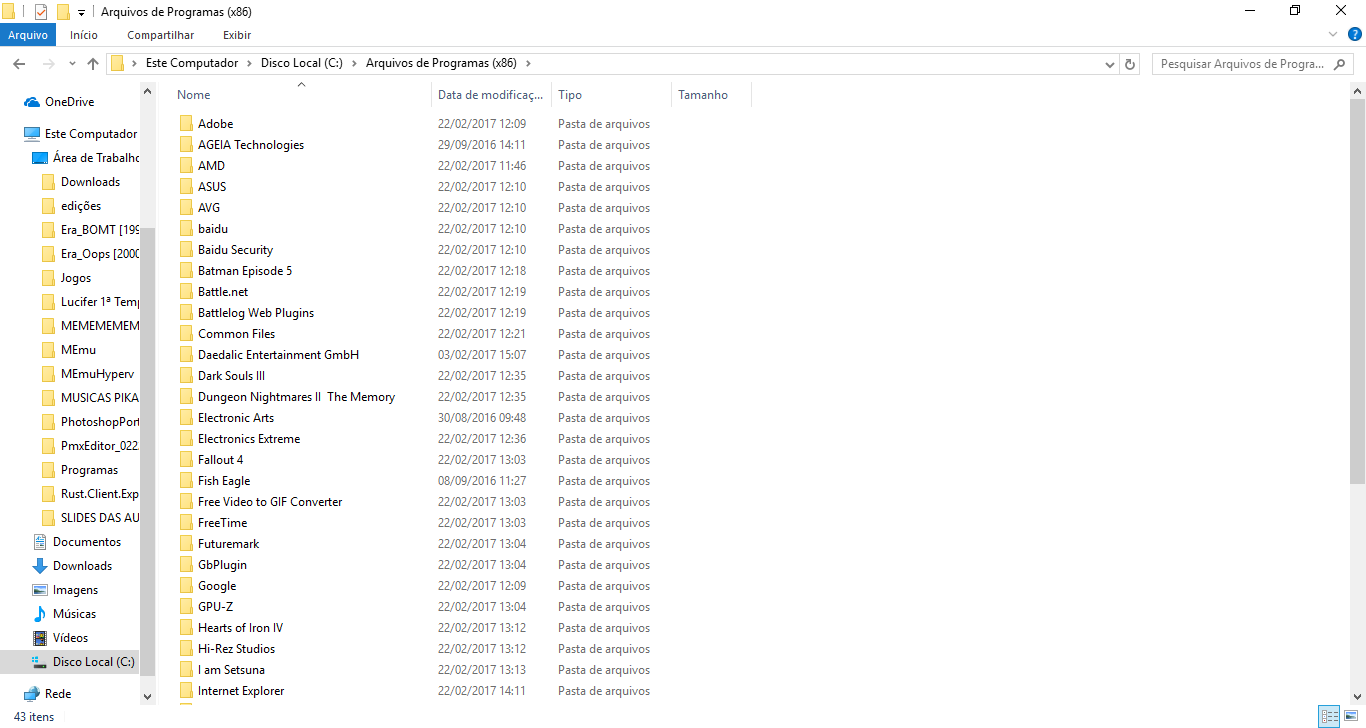Screen dimensions: 1366x728
Task: Click the Google folder icon
Action: tap(186, 586)
